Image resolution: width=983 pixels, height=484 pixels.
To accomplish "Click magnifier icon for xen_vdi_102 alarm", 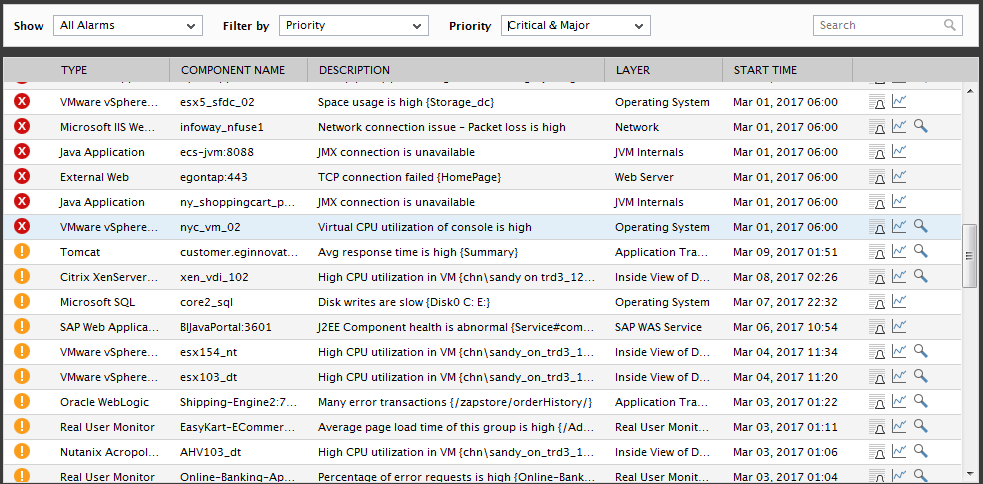I will point(920,276).
